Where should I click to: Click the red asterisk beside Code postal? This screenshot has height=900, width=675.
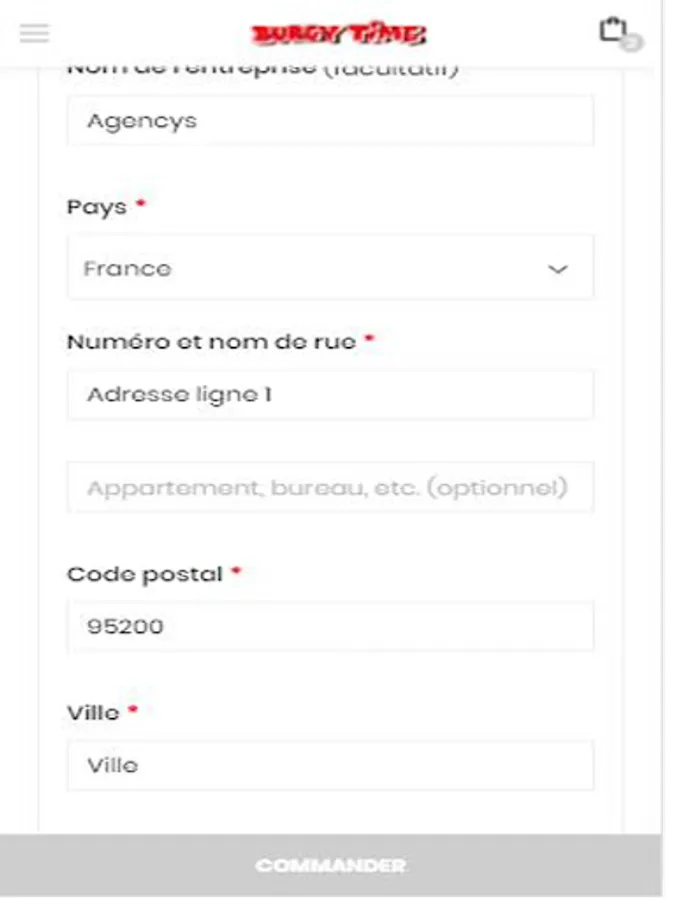(236, 572)
